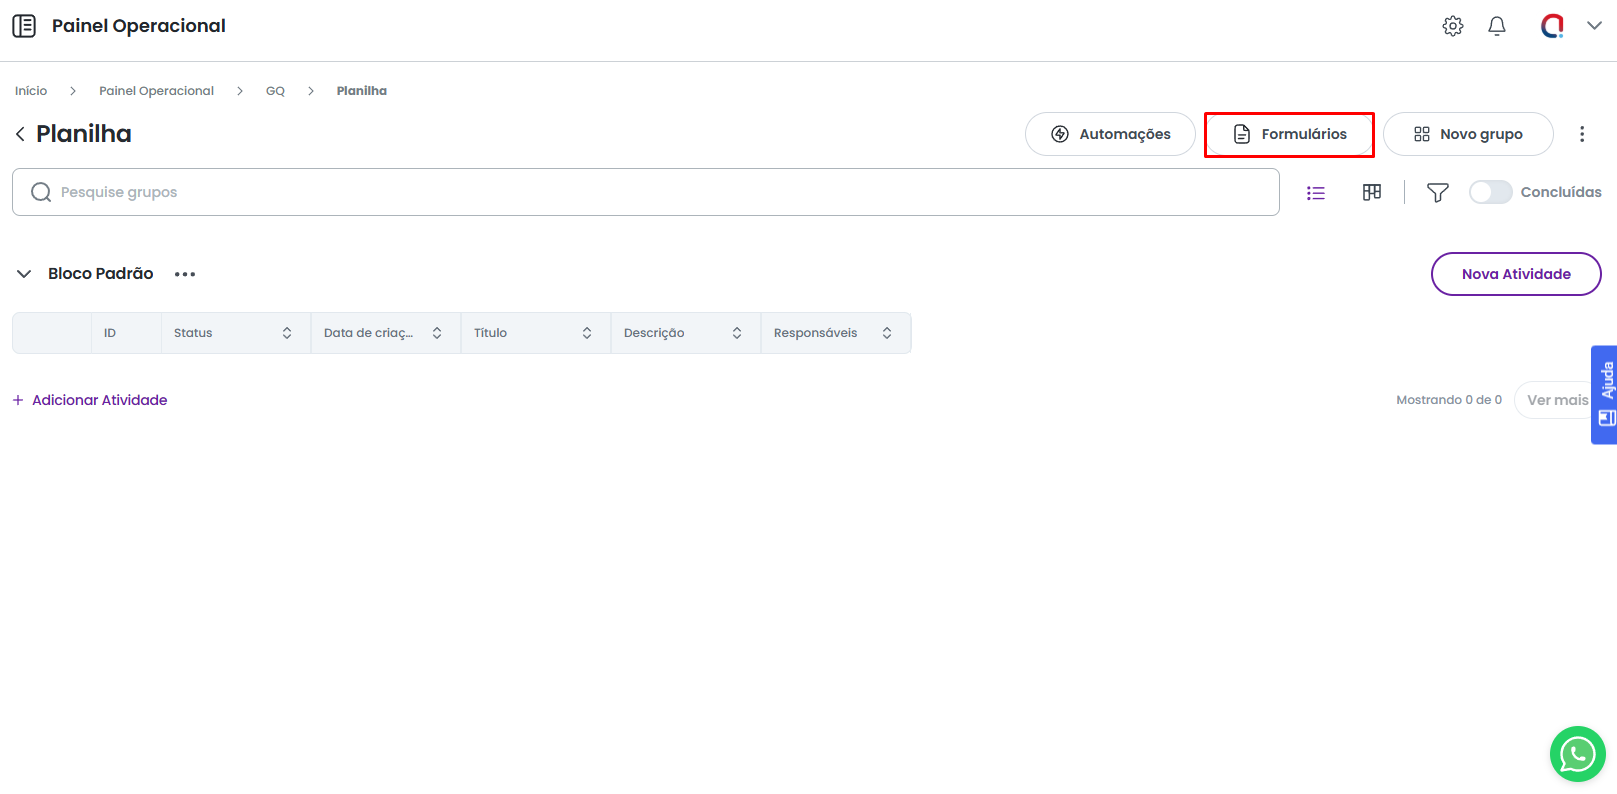Open WhatsApp chat bubble
1617x794 pixels.
1577,754
